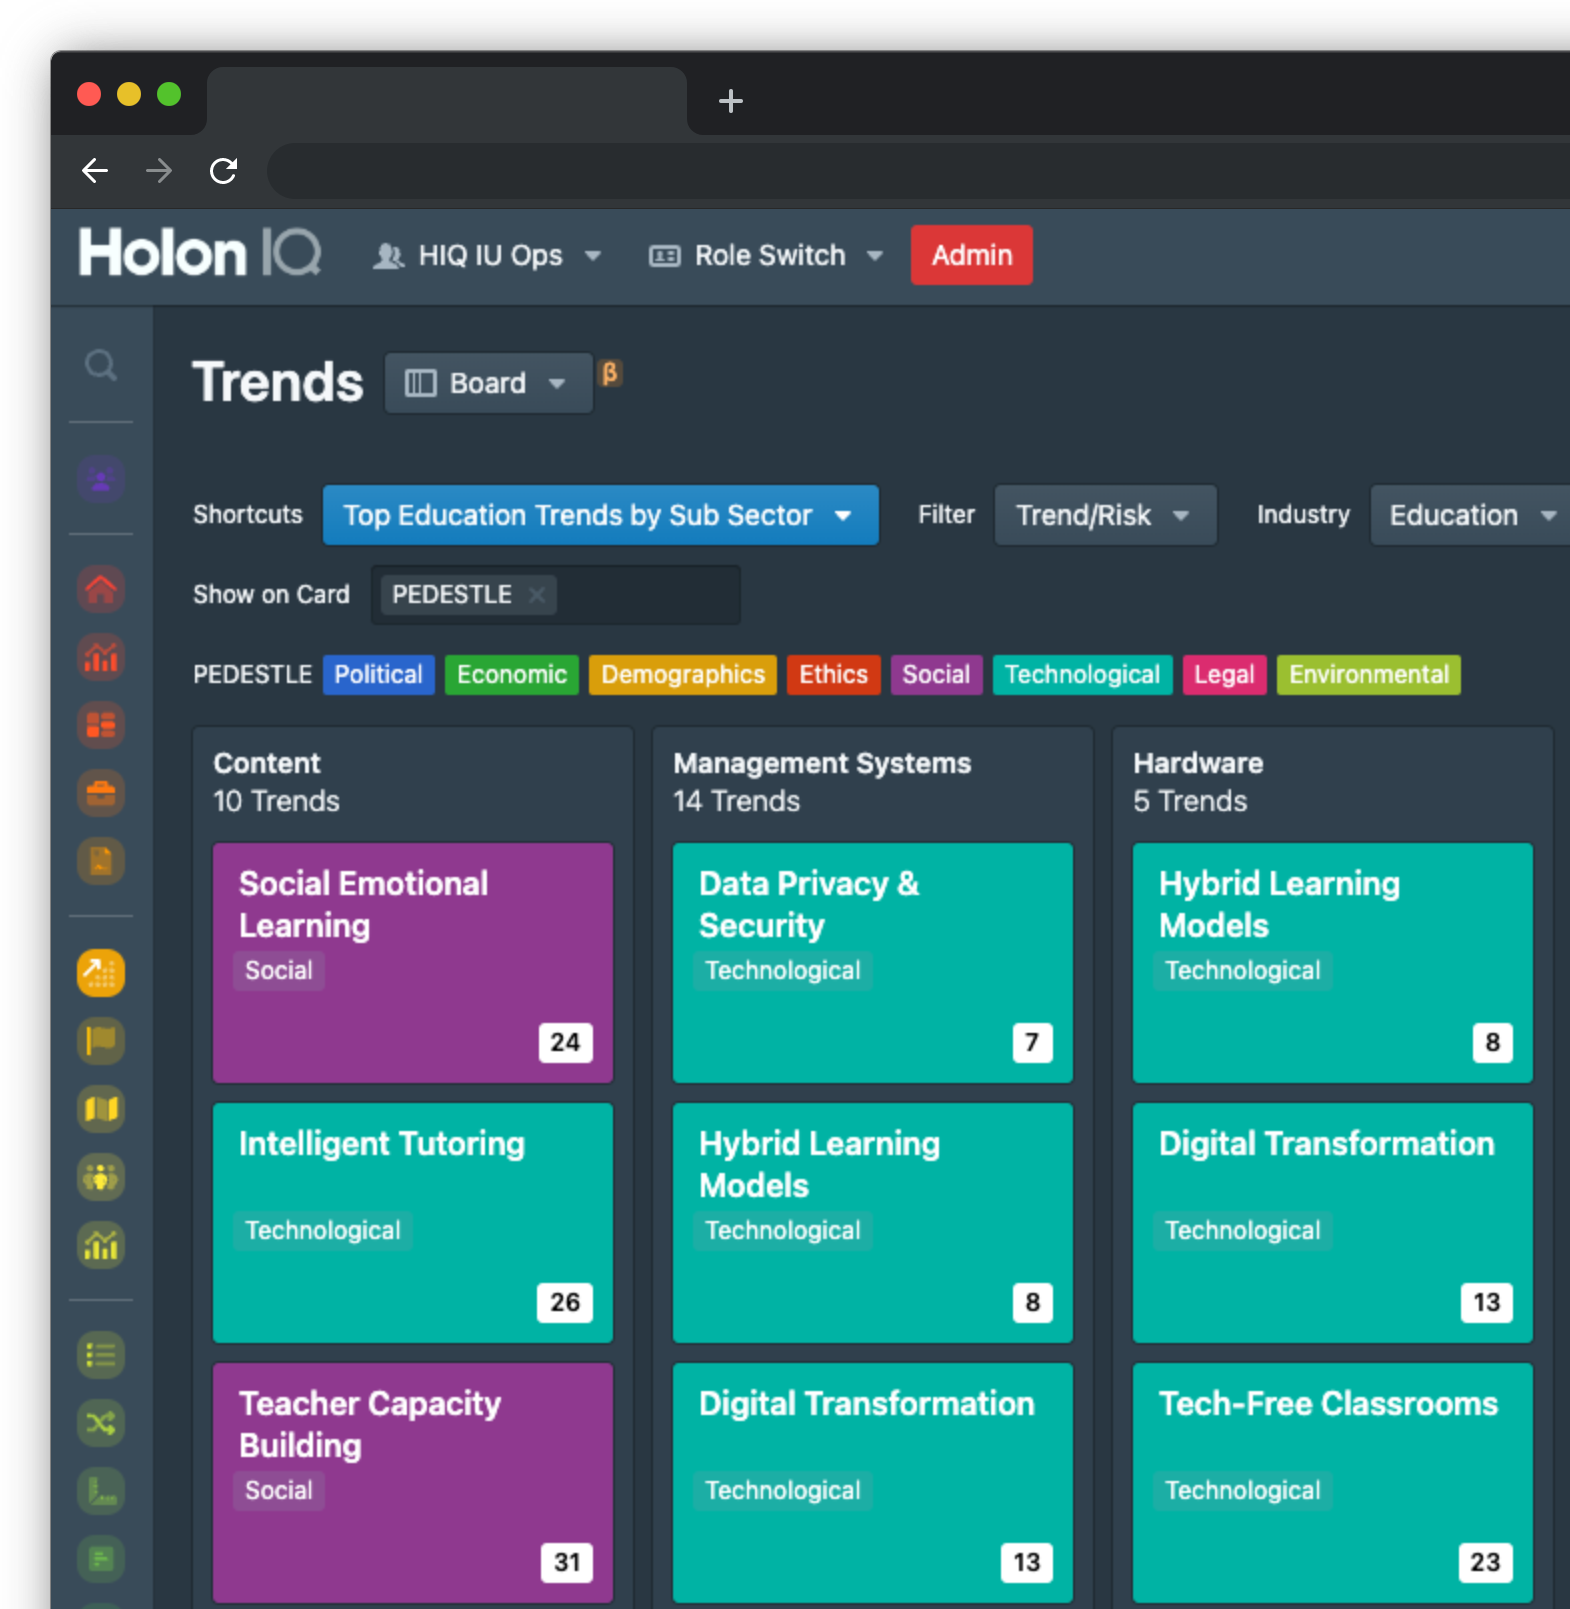
Task: Open the red bar chart analytics icon
Action: pyautogui.click(x=101, y=657)
